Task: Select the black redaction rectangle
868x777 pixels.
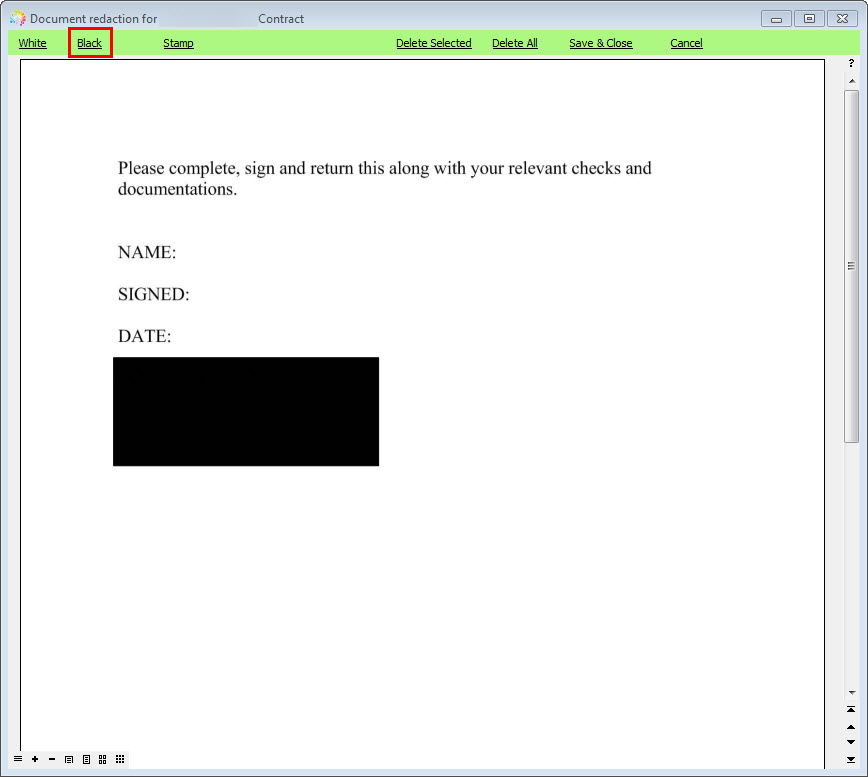Action: click(246, 411)
